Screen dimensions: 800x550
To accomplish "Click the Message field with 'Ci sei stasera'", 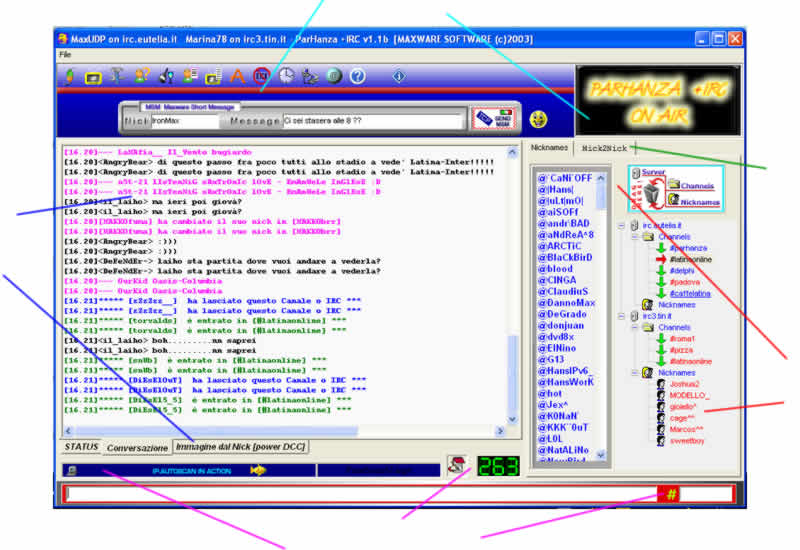I will tap(372, 121).
